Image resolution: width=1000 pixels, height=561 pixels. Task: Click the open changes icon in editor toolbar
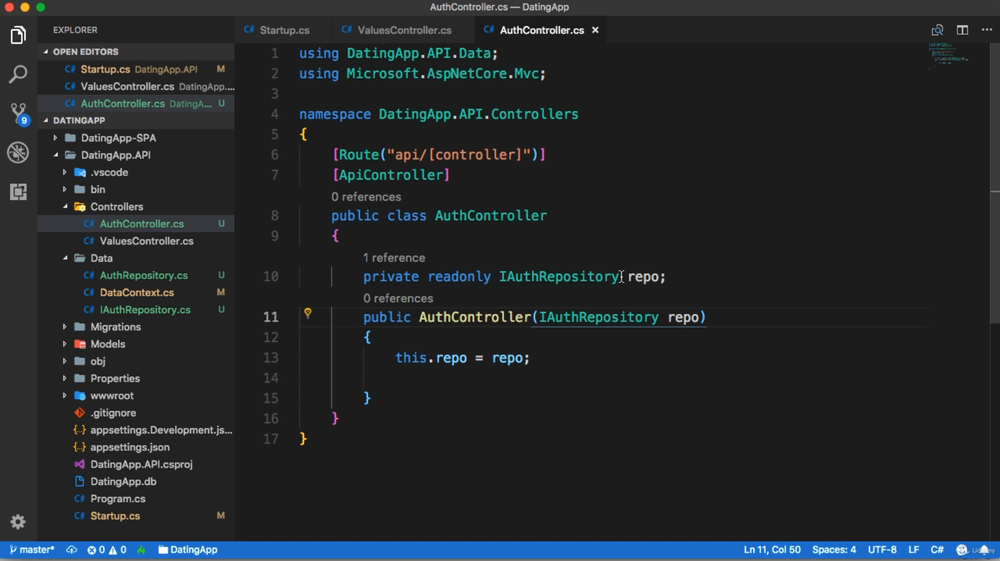pyautogui.click(x=937, y=30)
